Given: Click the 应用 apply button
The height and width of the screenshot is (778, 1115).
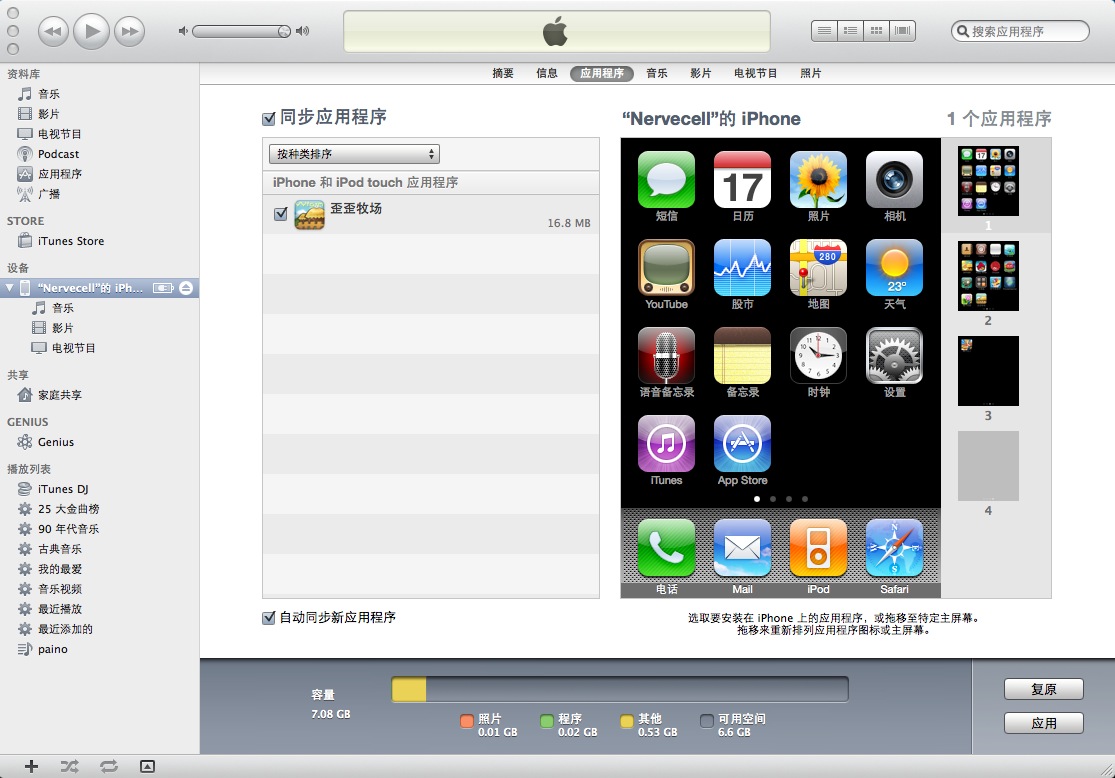Looking at the screenshot, I should point(1044,723).
